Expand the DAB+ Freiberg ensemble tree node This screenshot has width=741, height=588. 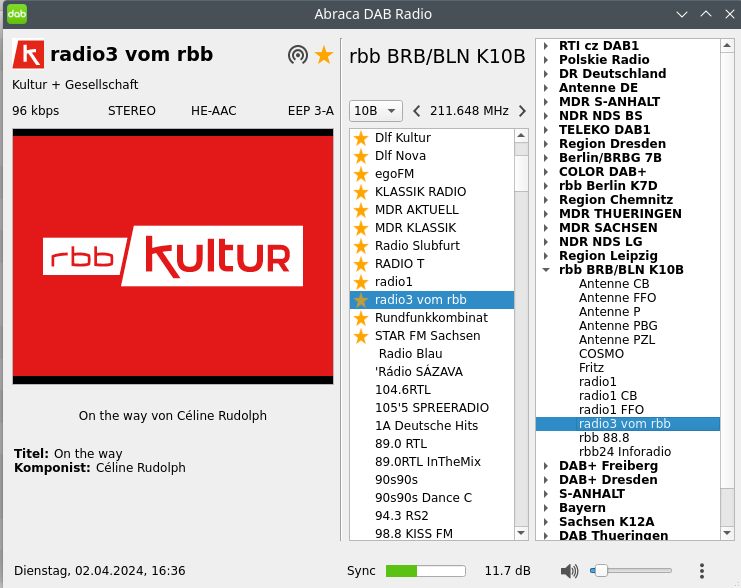coord(546,466)
